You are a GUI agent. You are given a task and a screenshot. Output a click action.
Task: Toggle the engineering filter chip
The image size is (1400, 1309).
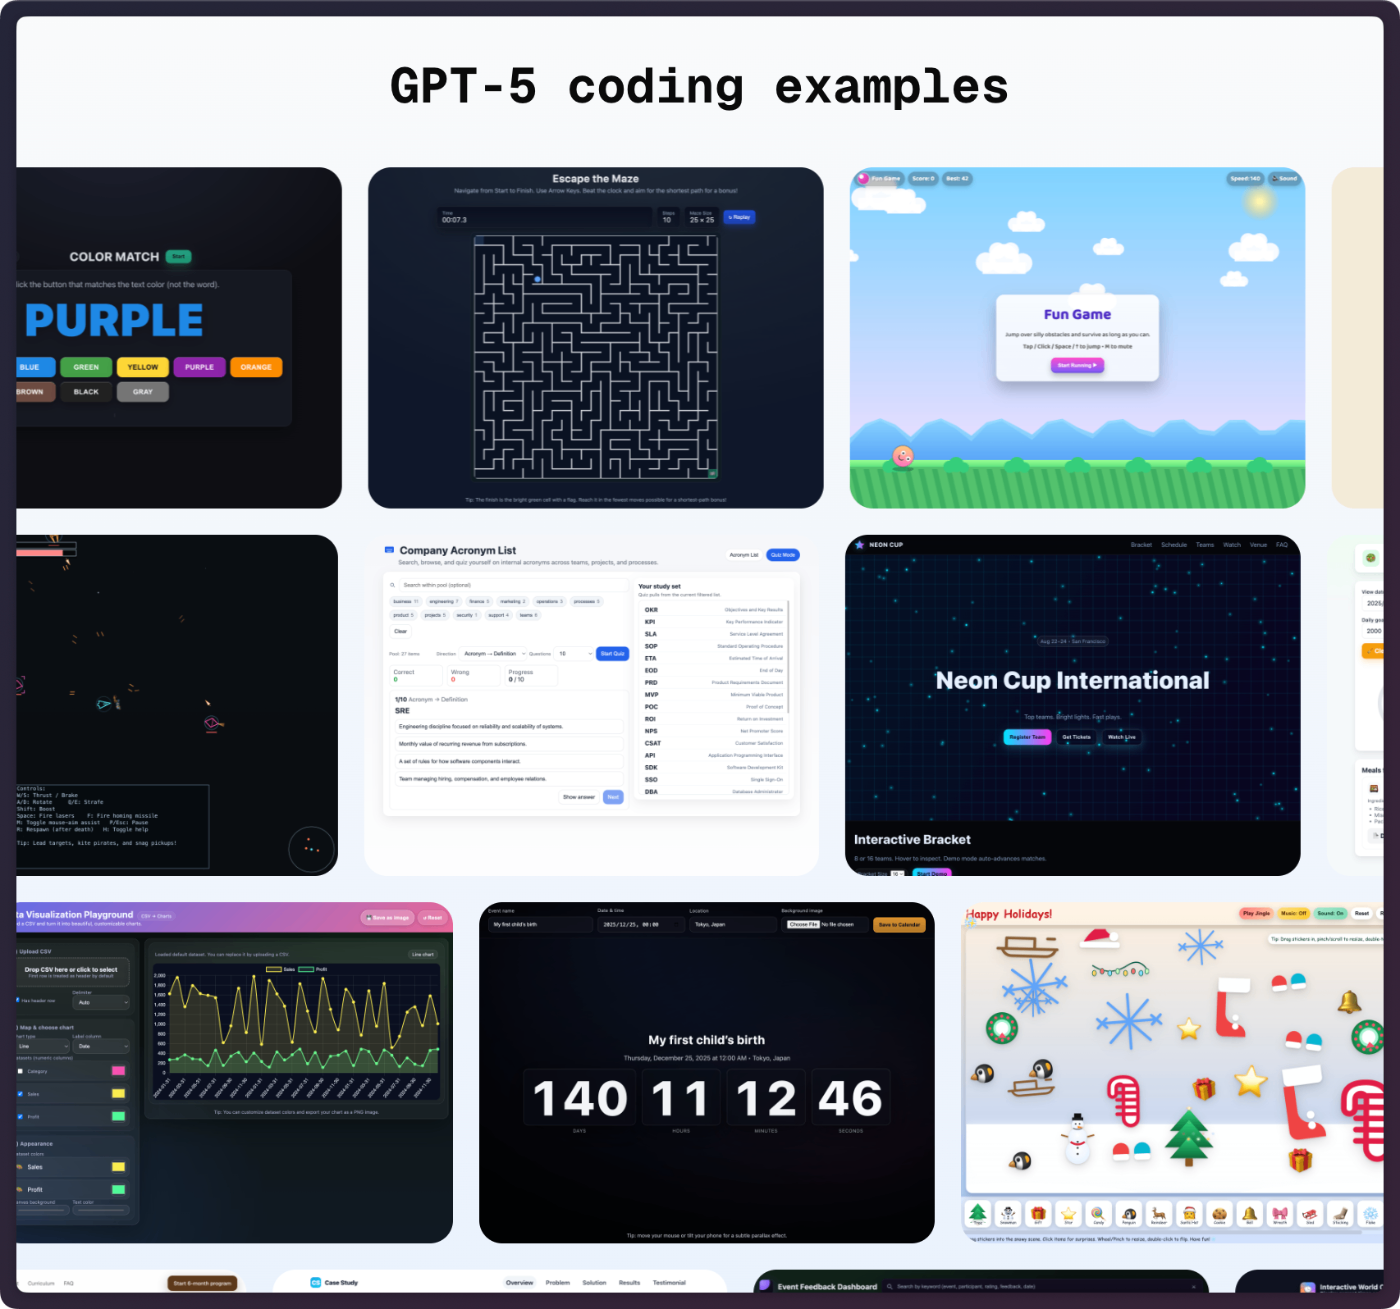(442, 602)
